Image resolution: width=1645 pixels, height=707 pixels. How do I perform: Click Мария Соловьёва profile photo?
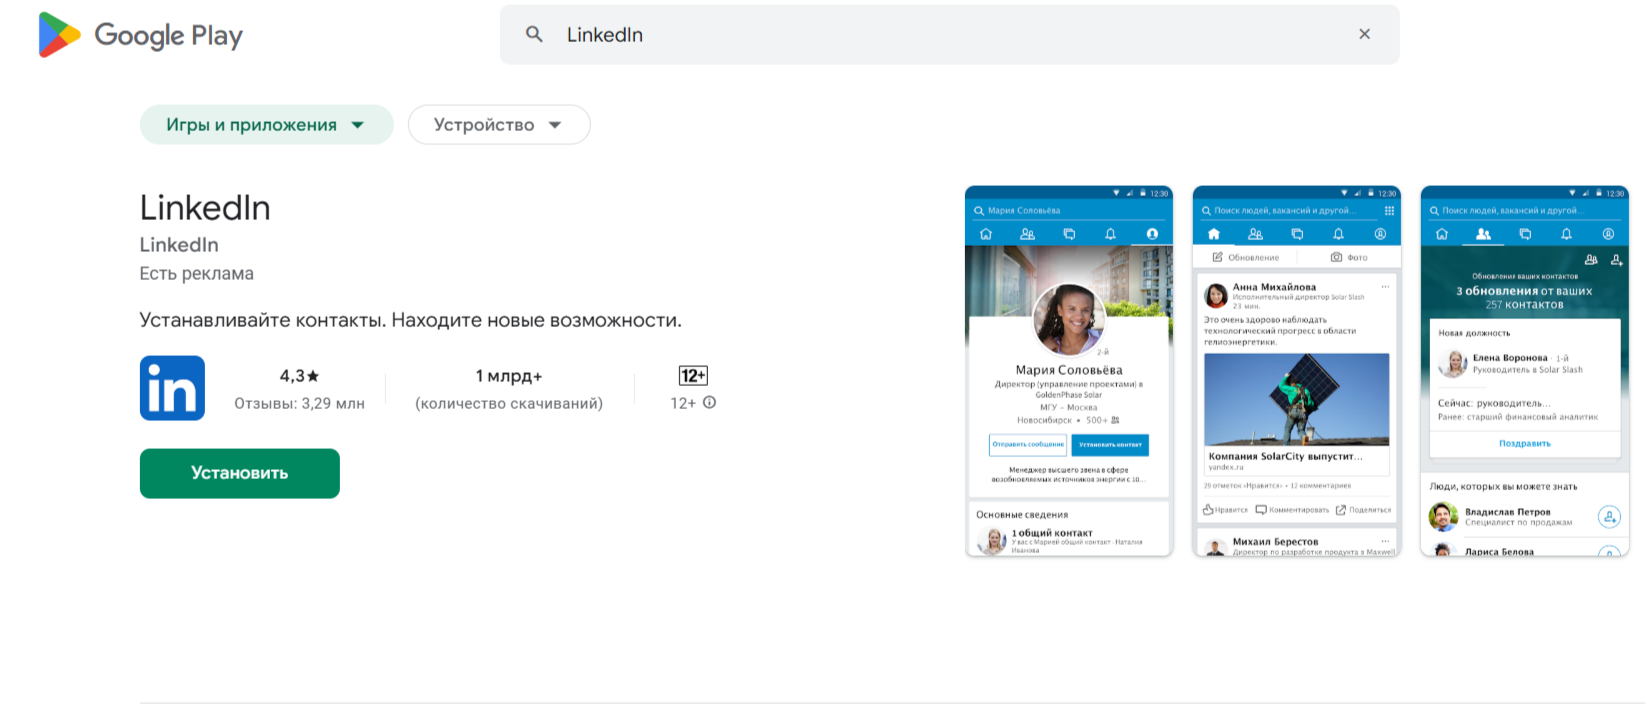1068,320
